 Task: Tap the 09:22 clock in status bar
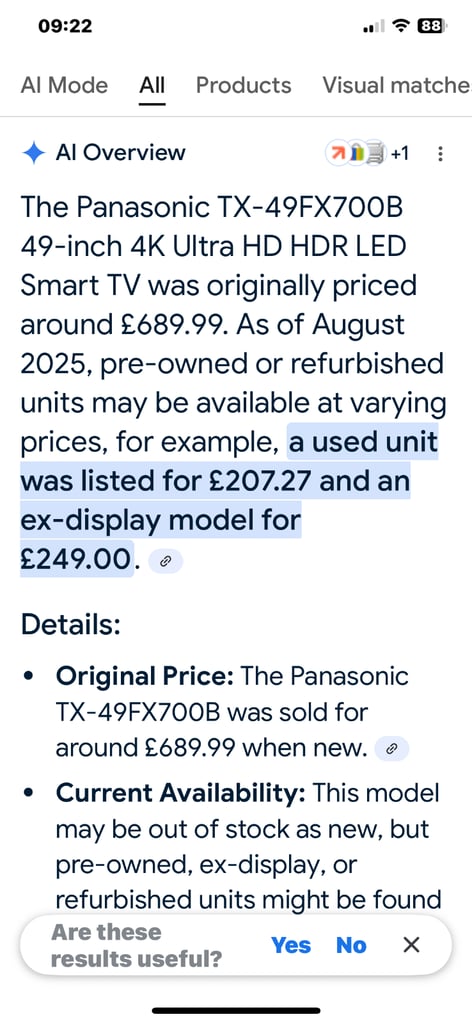click(x=65, y=26)
